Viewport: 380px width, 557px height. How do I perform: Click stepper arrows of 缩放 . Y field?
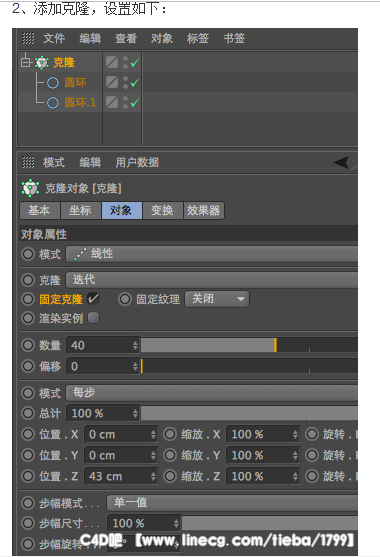[x=295, y=455]
